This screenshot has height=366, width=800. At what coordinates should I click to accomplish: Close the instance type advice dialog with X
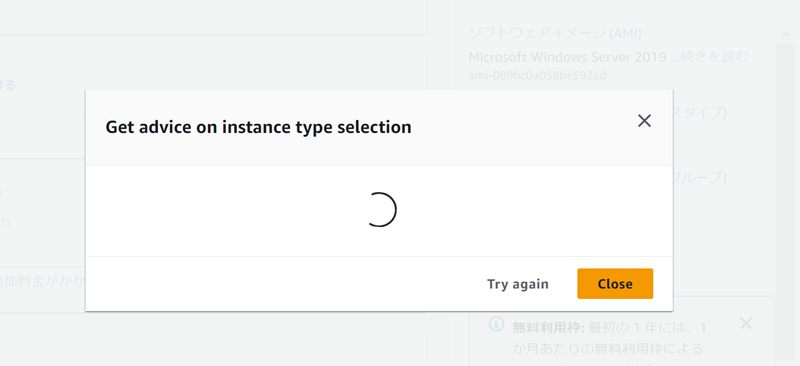(x=644, y=121)
